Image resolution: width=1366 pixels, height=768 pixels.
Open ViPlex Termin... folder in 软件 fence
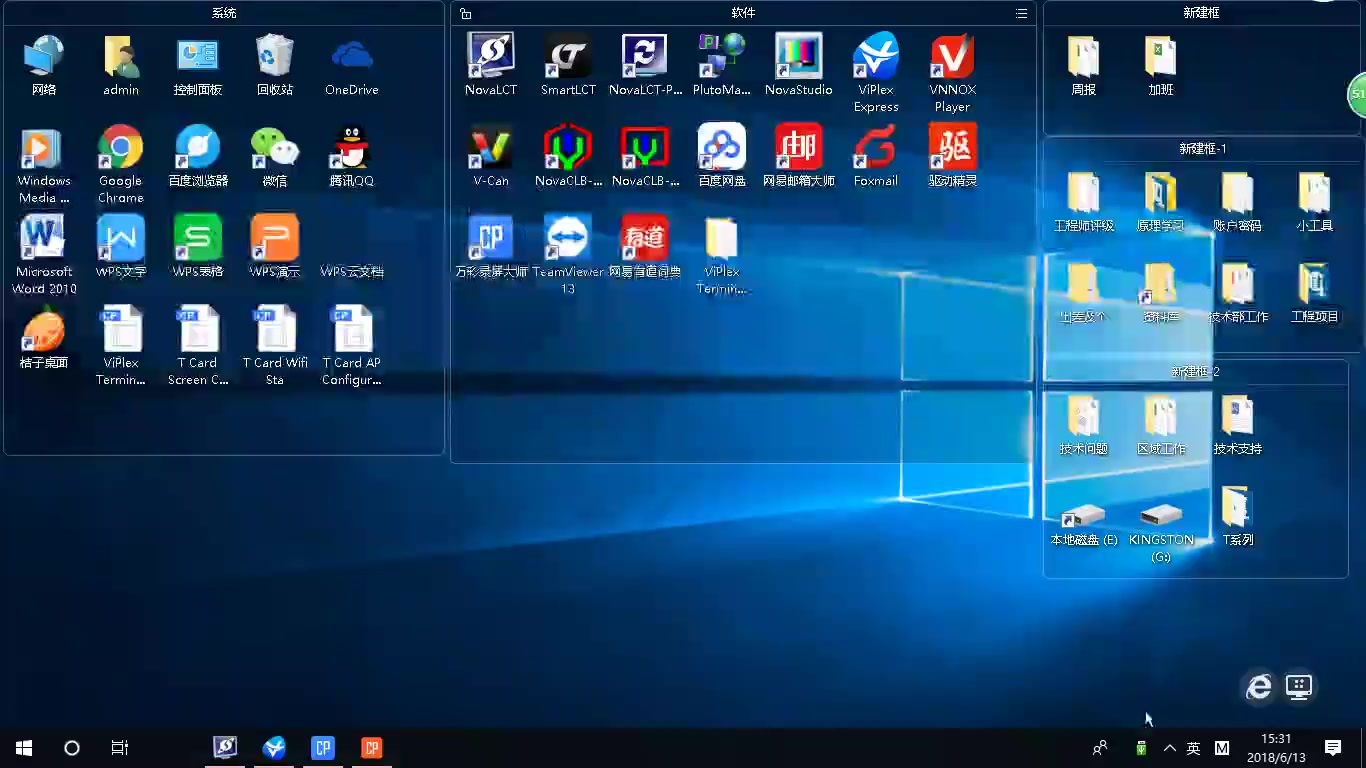coord(722,254)
